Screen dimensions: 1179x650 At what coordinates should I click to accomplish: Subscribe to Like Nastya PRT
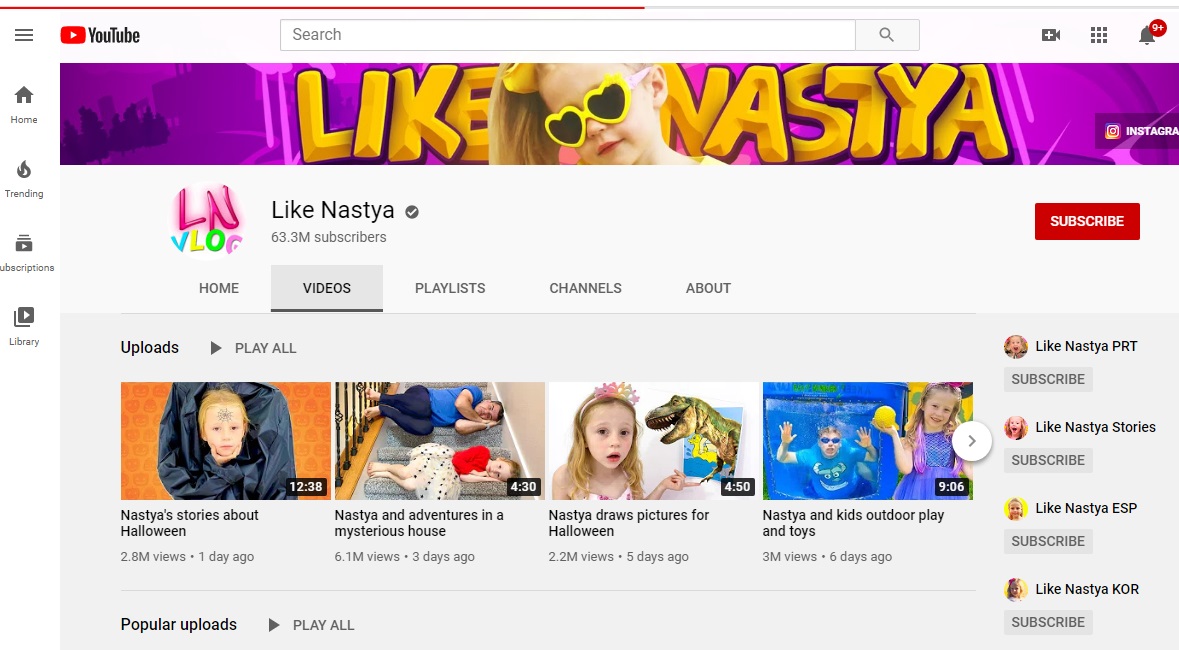[1048, 379]
